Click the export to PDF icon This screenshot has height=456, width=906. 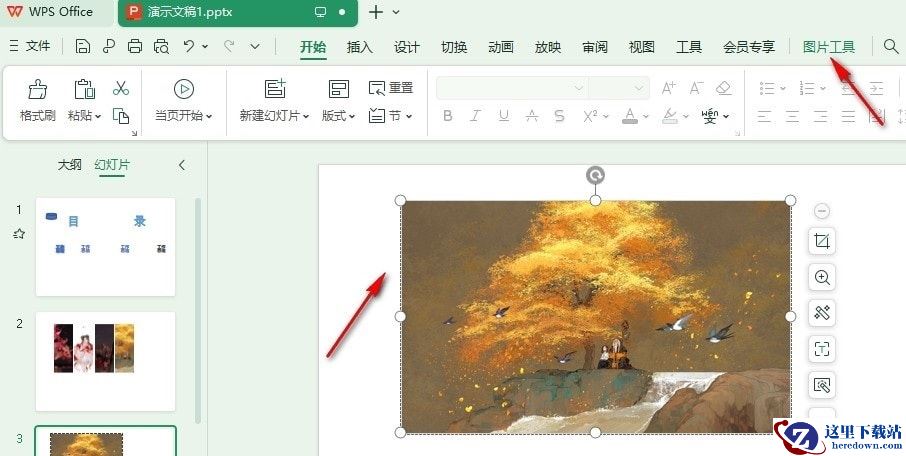tap(109, 47)
